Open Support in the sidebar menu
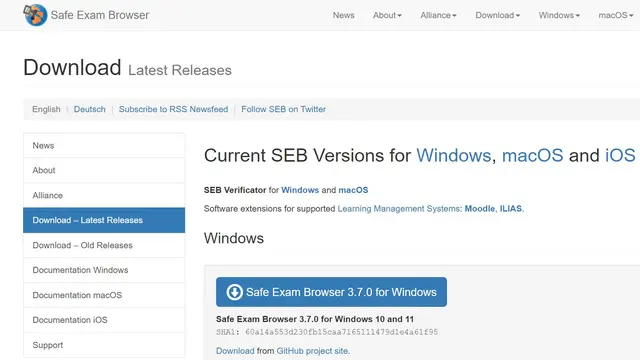This screenshot has width=640, height=360. click(104, 345)
